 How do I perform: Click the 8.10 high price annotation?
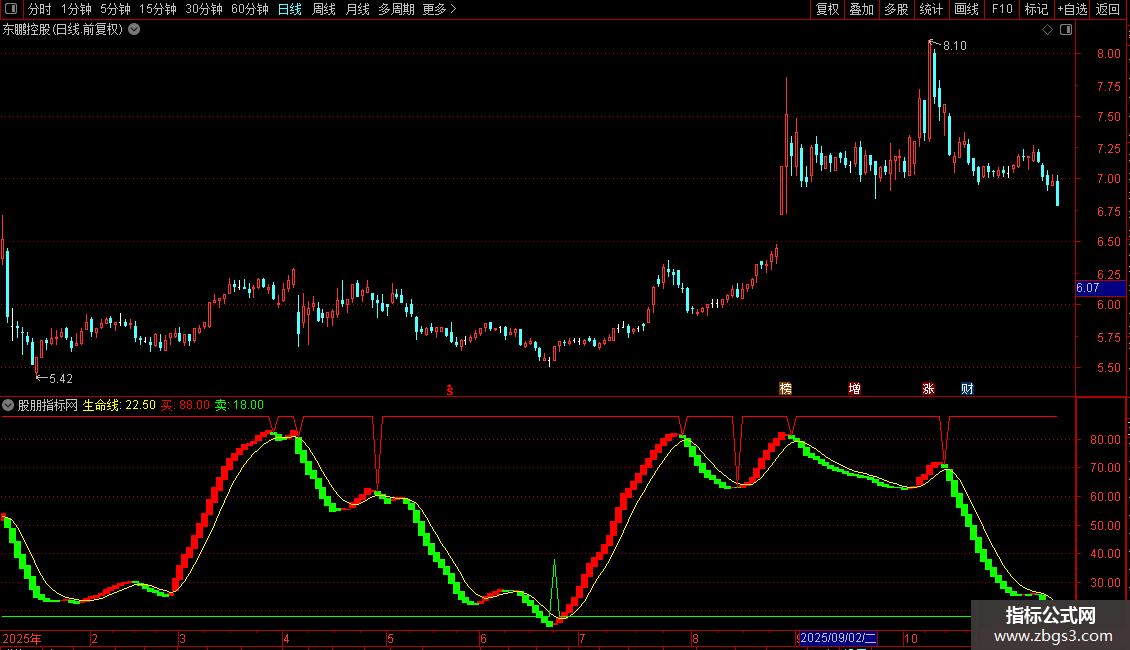[x=955, y=46]
